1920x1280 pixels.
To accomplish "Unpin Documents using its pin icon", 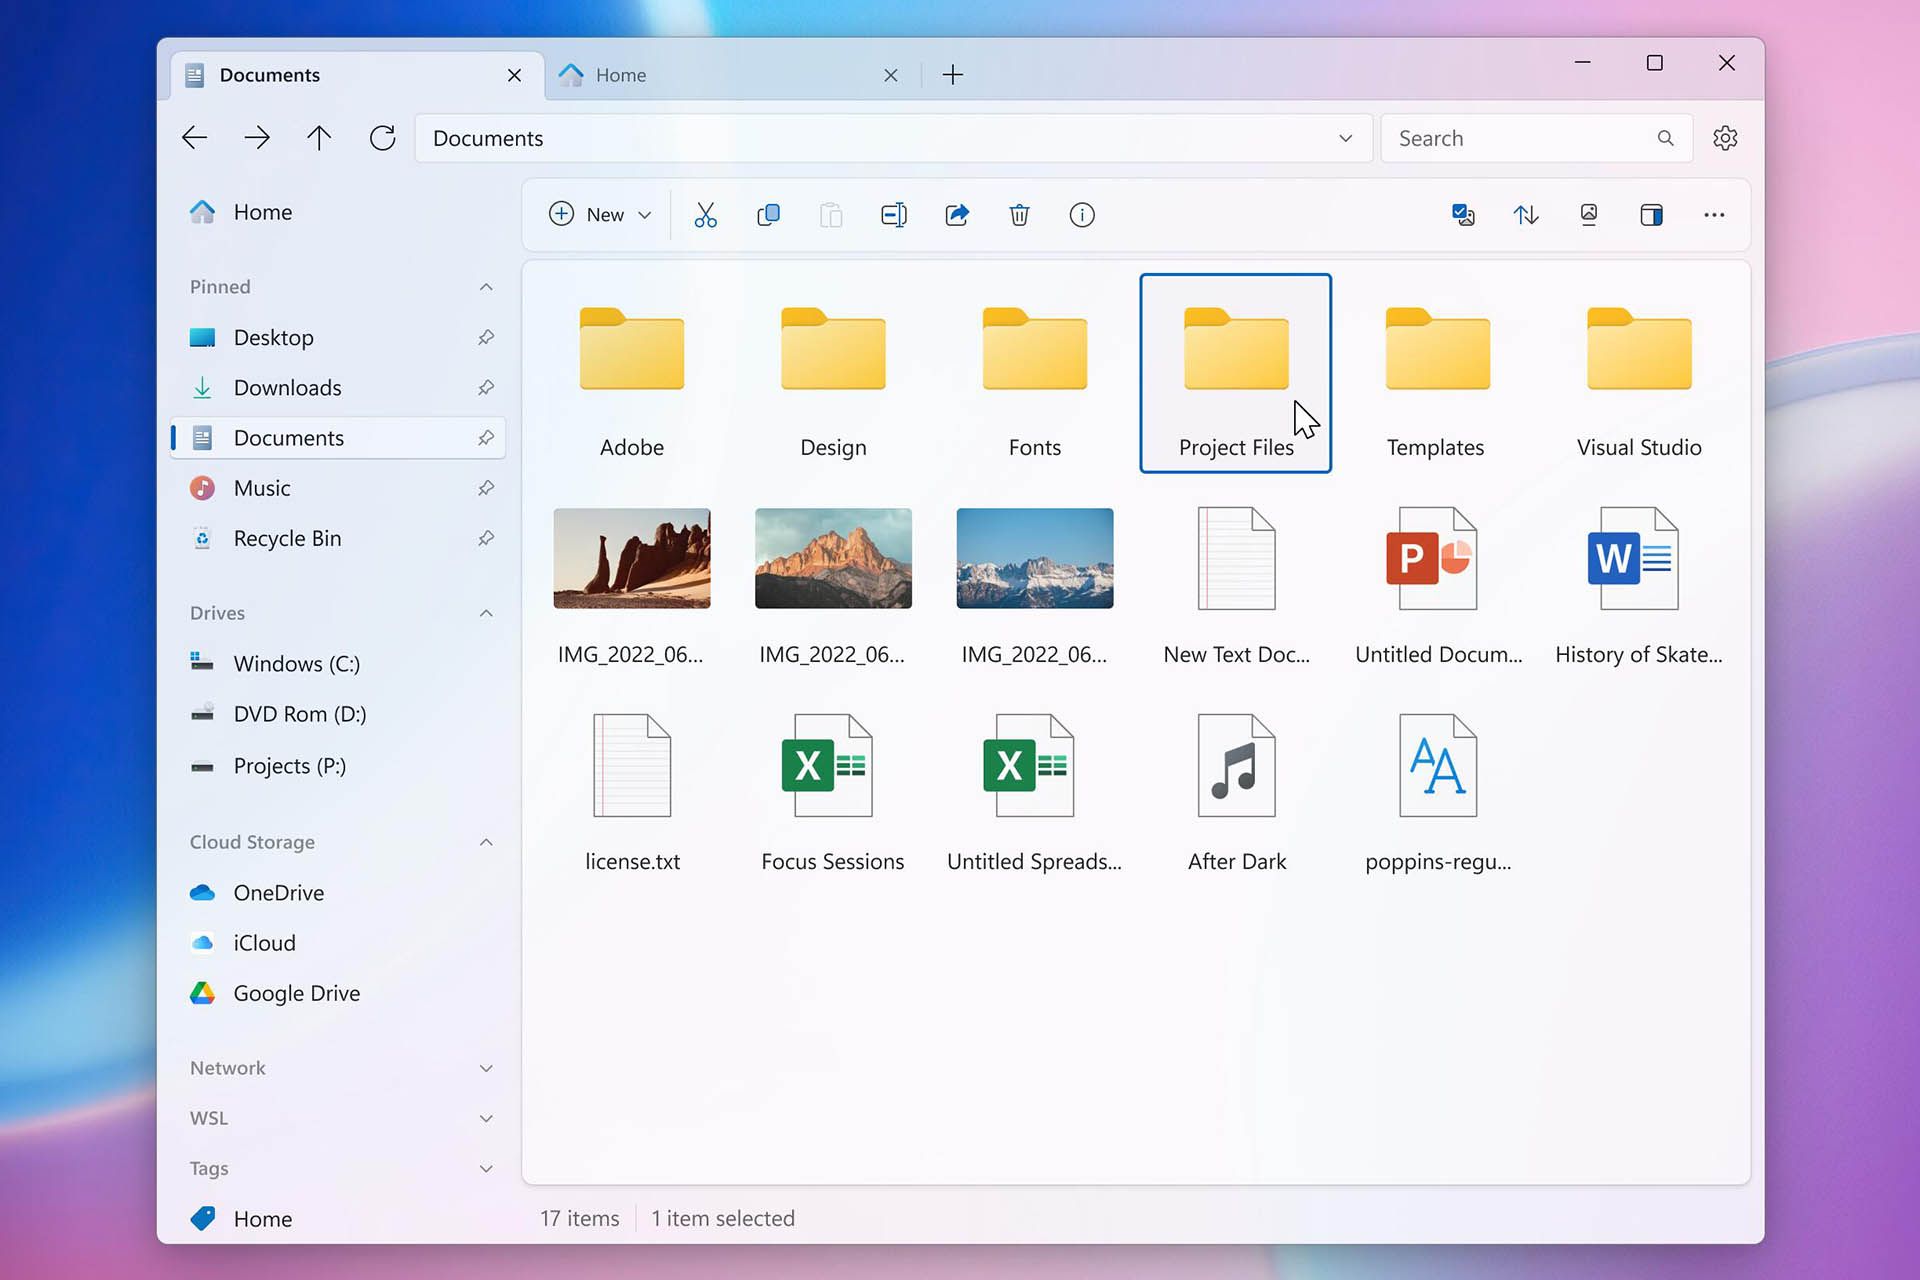I will (486, 438).
